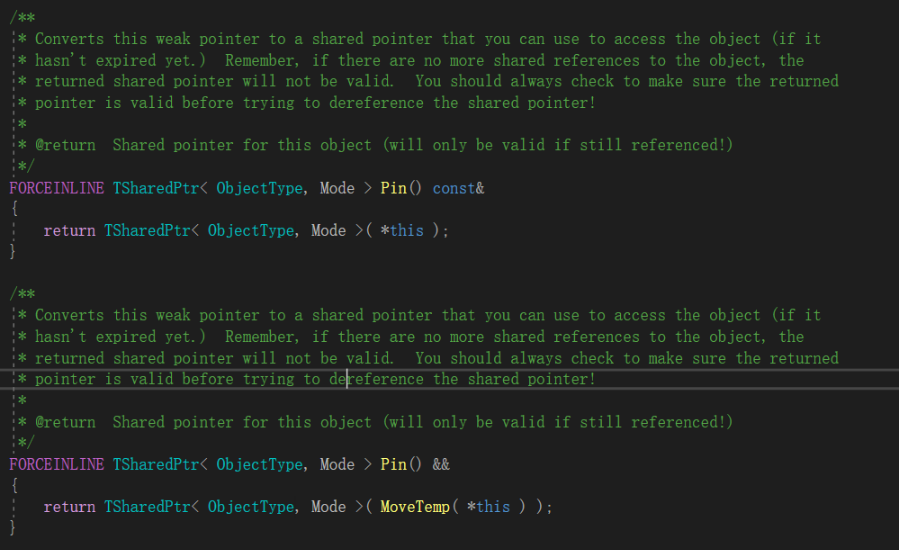The width and height of the screenshot is (899, 550).
Task: Click the return keyword before MoveTemp line's TSharedPtr
Action: 69,507
